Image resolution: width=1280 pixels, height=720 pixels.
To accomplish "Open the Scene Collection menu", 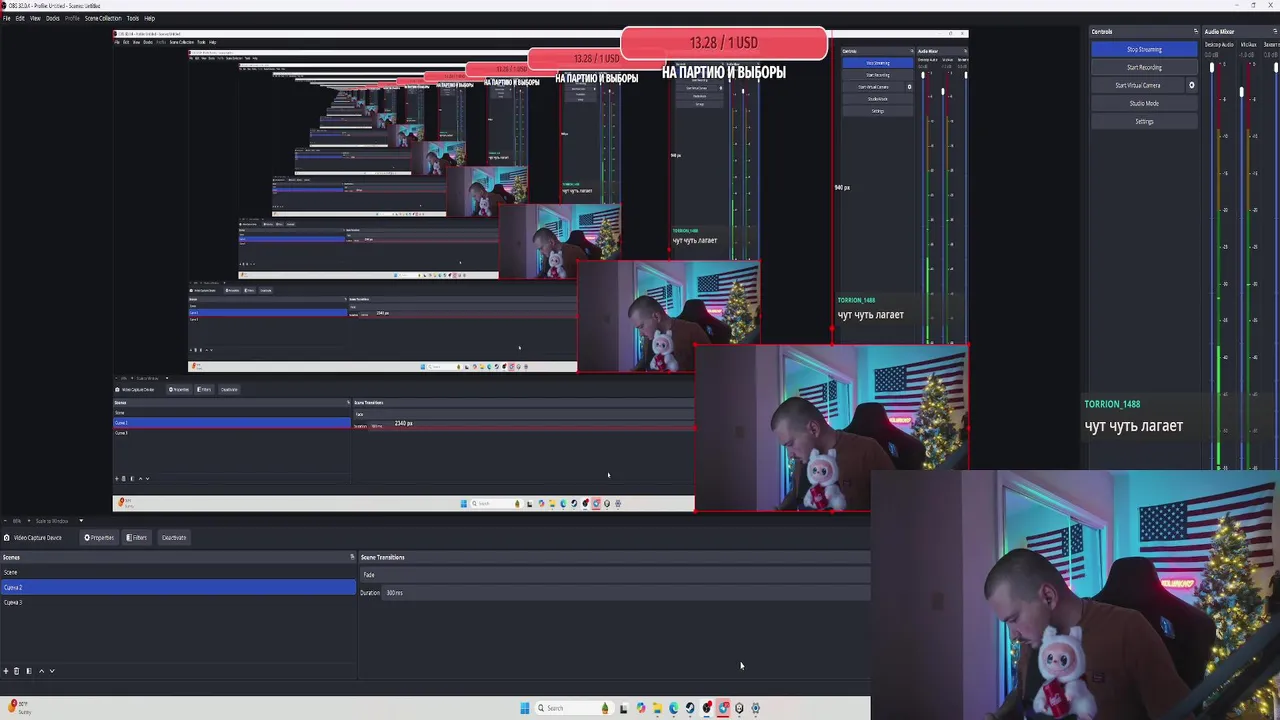I will pos(103,18).
